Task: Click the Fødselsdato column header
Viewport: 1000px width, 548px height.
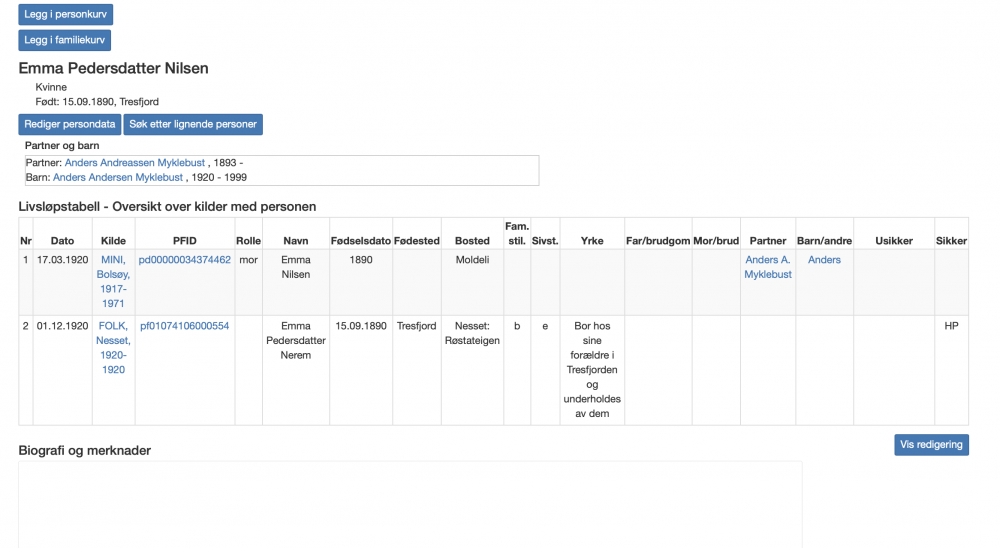Action: point(360,241)
